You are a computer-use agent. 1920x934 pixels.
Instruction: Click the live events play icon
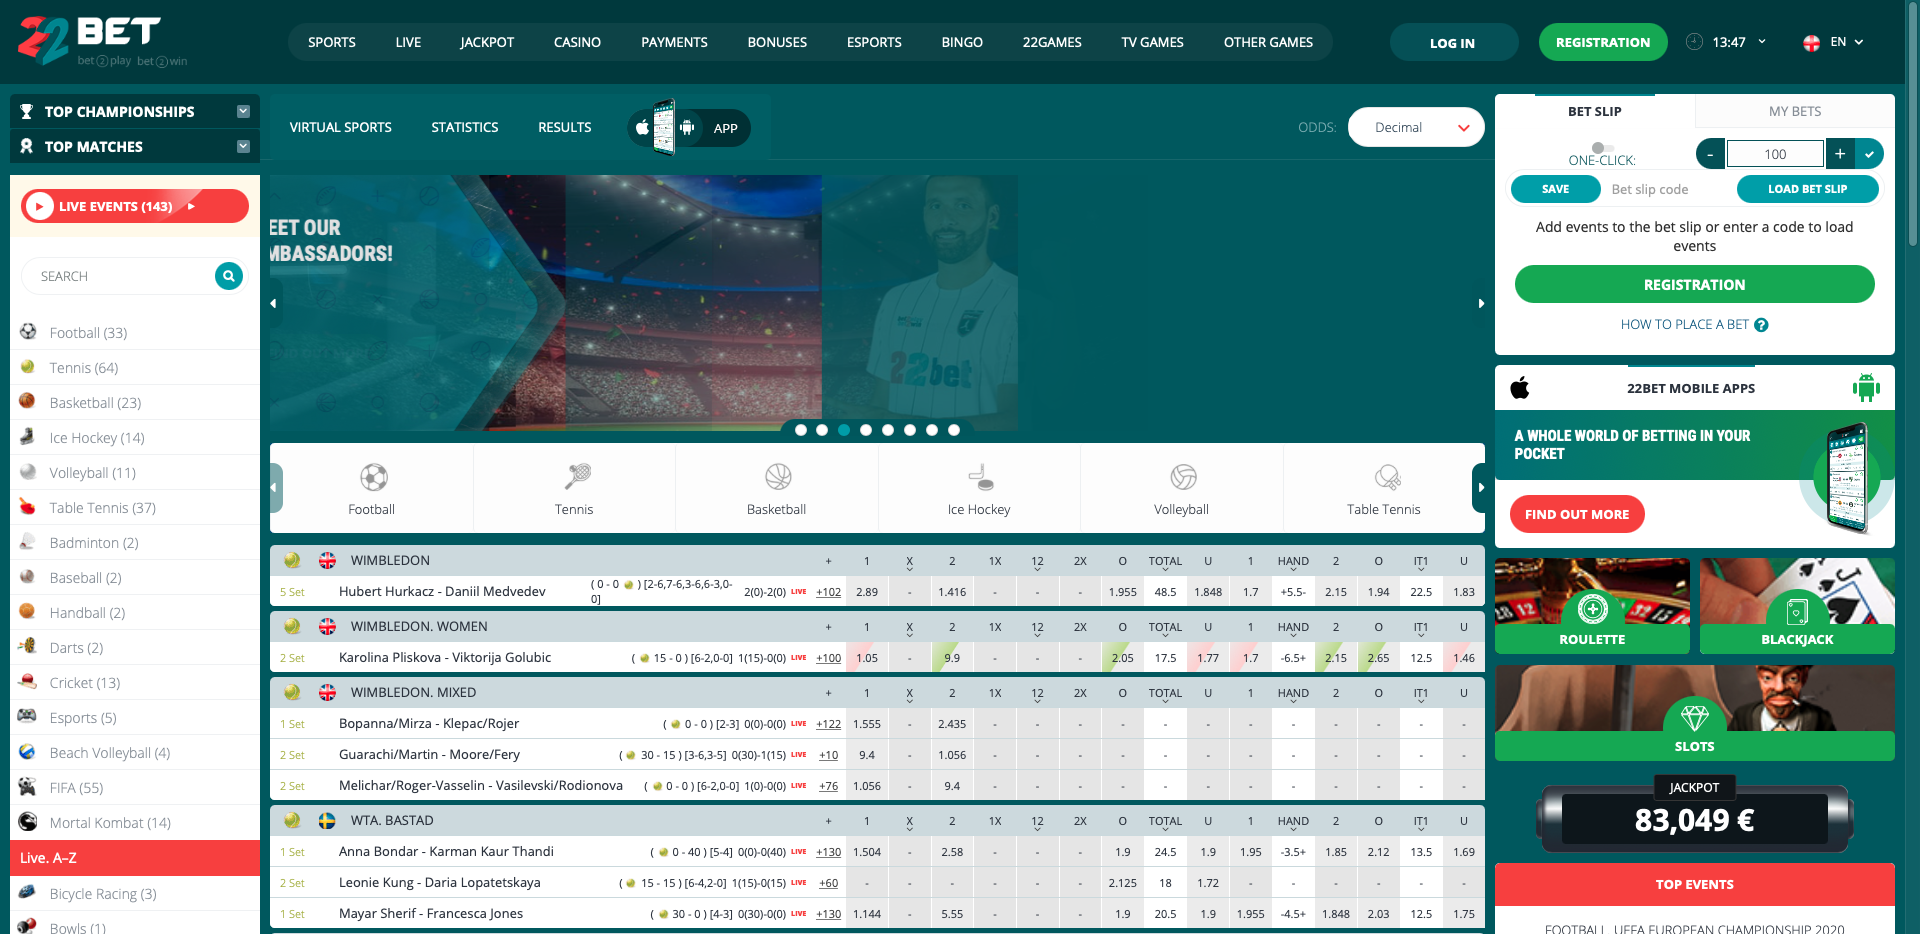39,206
